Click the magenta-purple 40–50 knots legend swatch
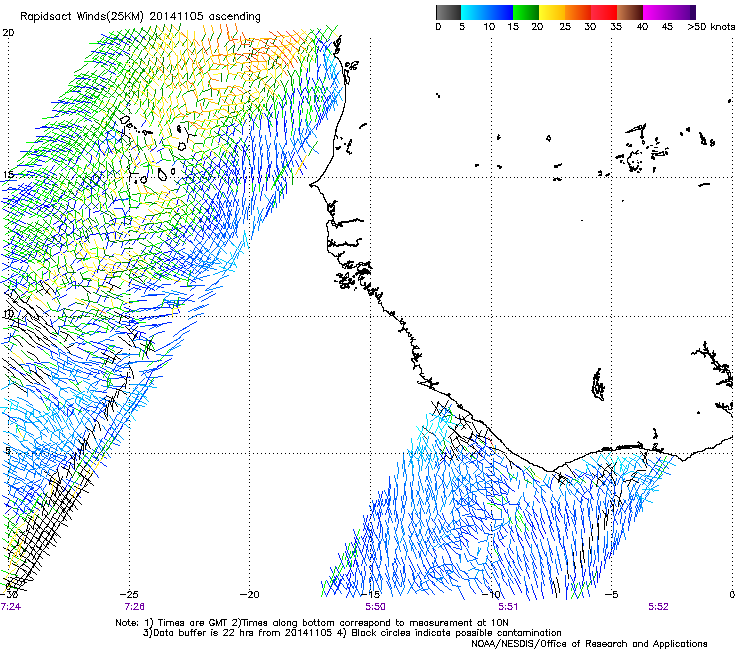 pyautogui.click(x=669, y=12)
